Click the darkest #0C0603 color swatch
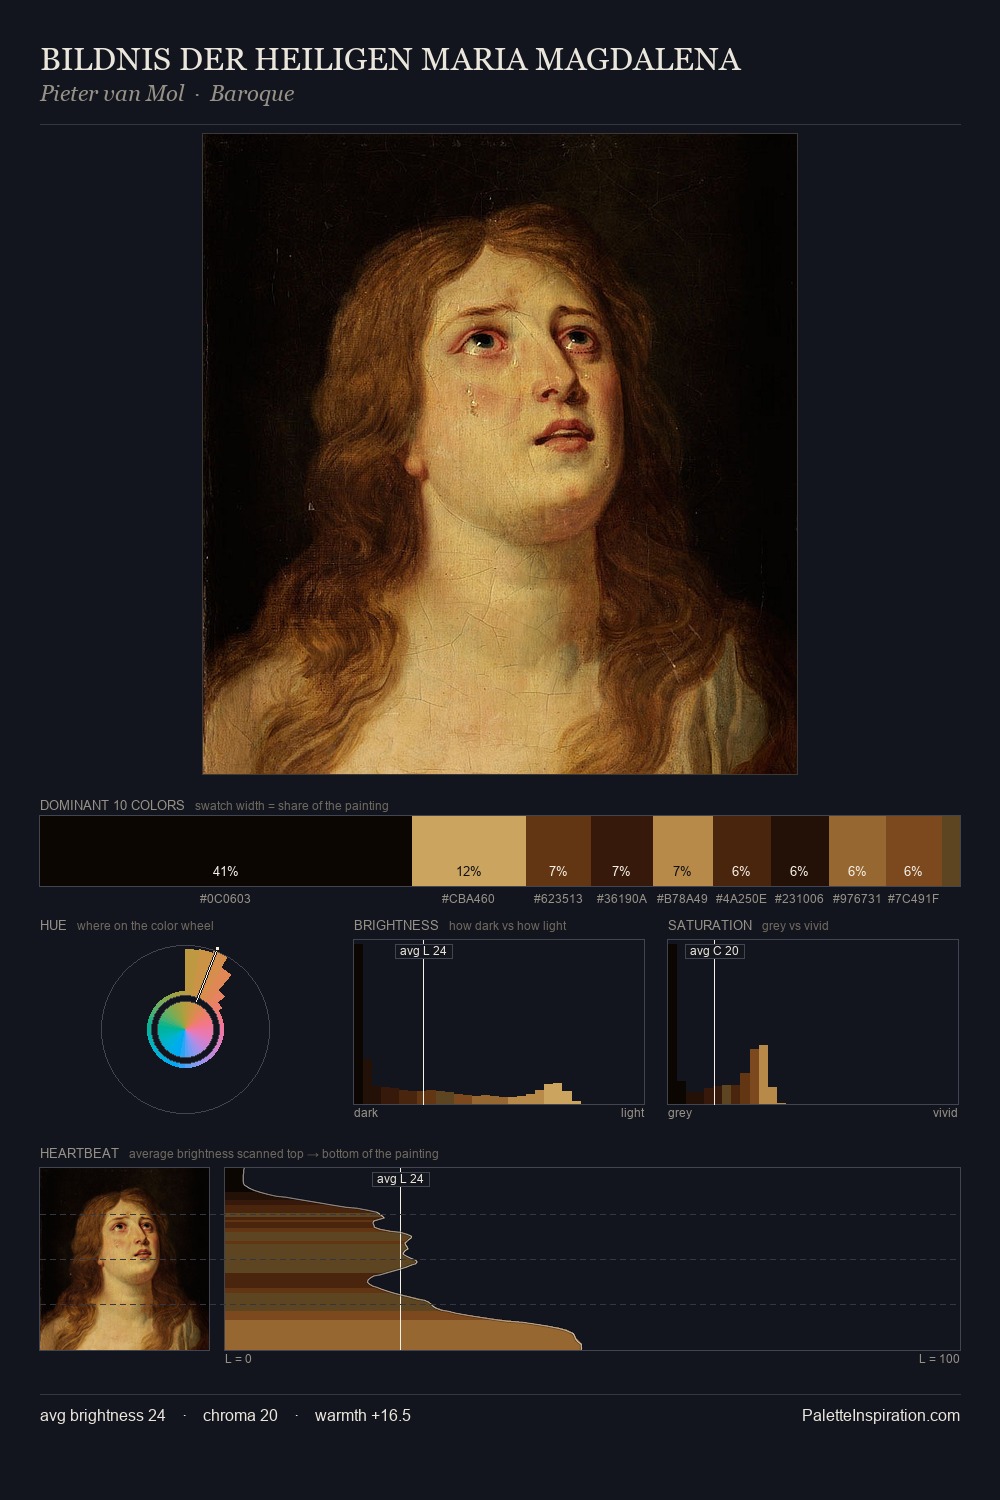Viewport: 1000px width, 1500px height. (226, 851)
